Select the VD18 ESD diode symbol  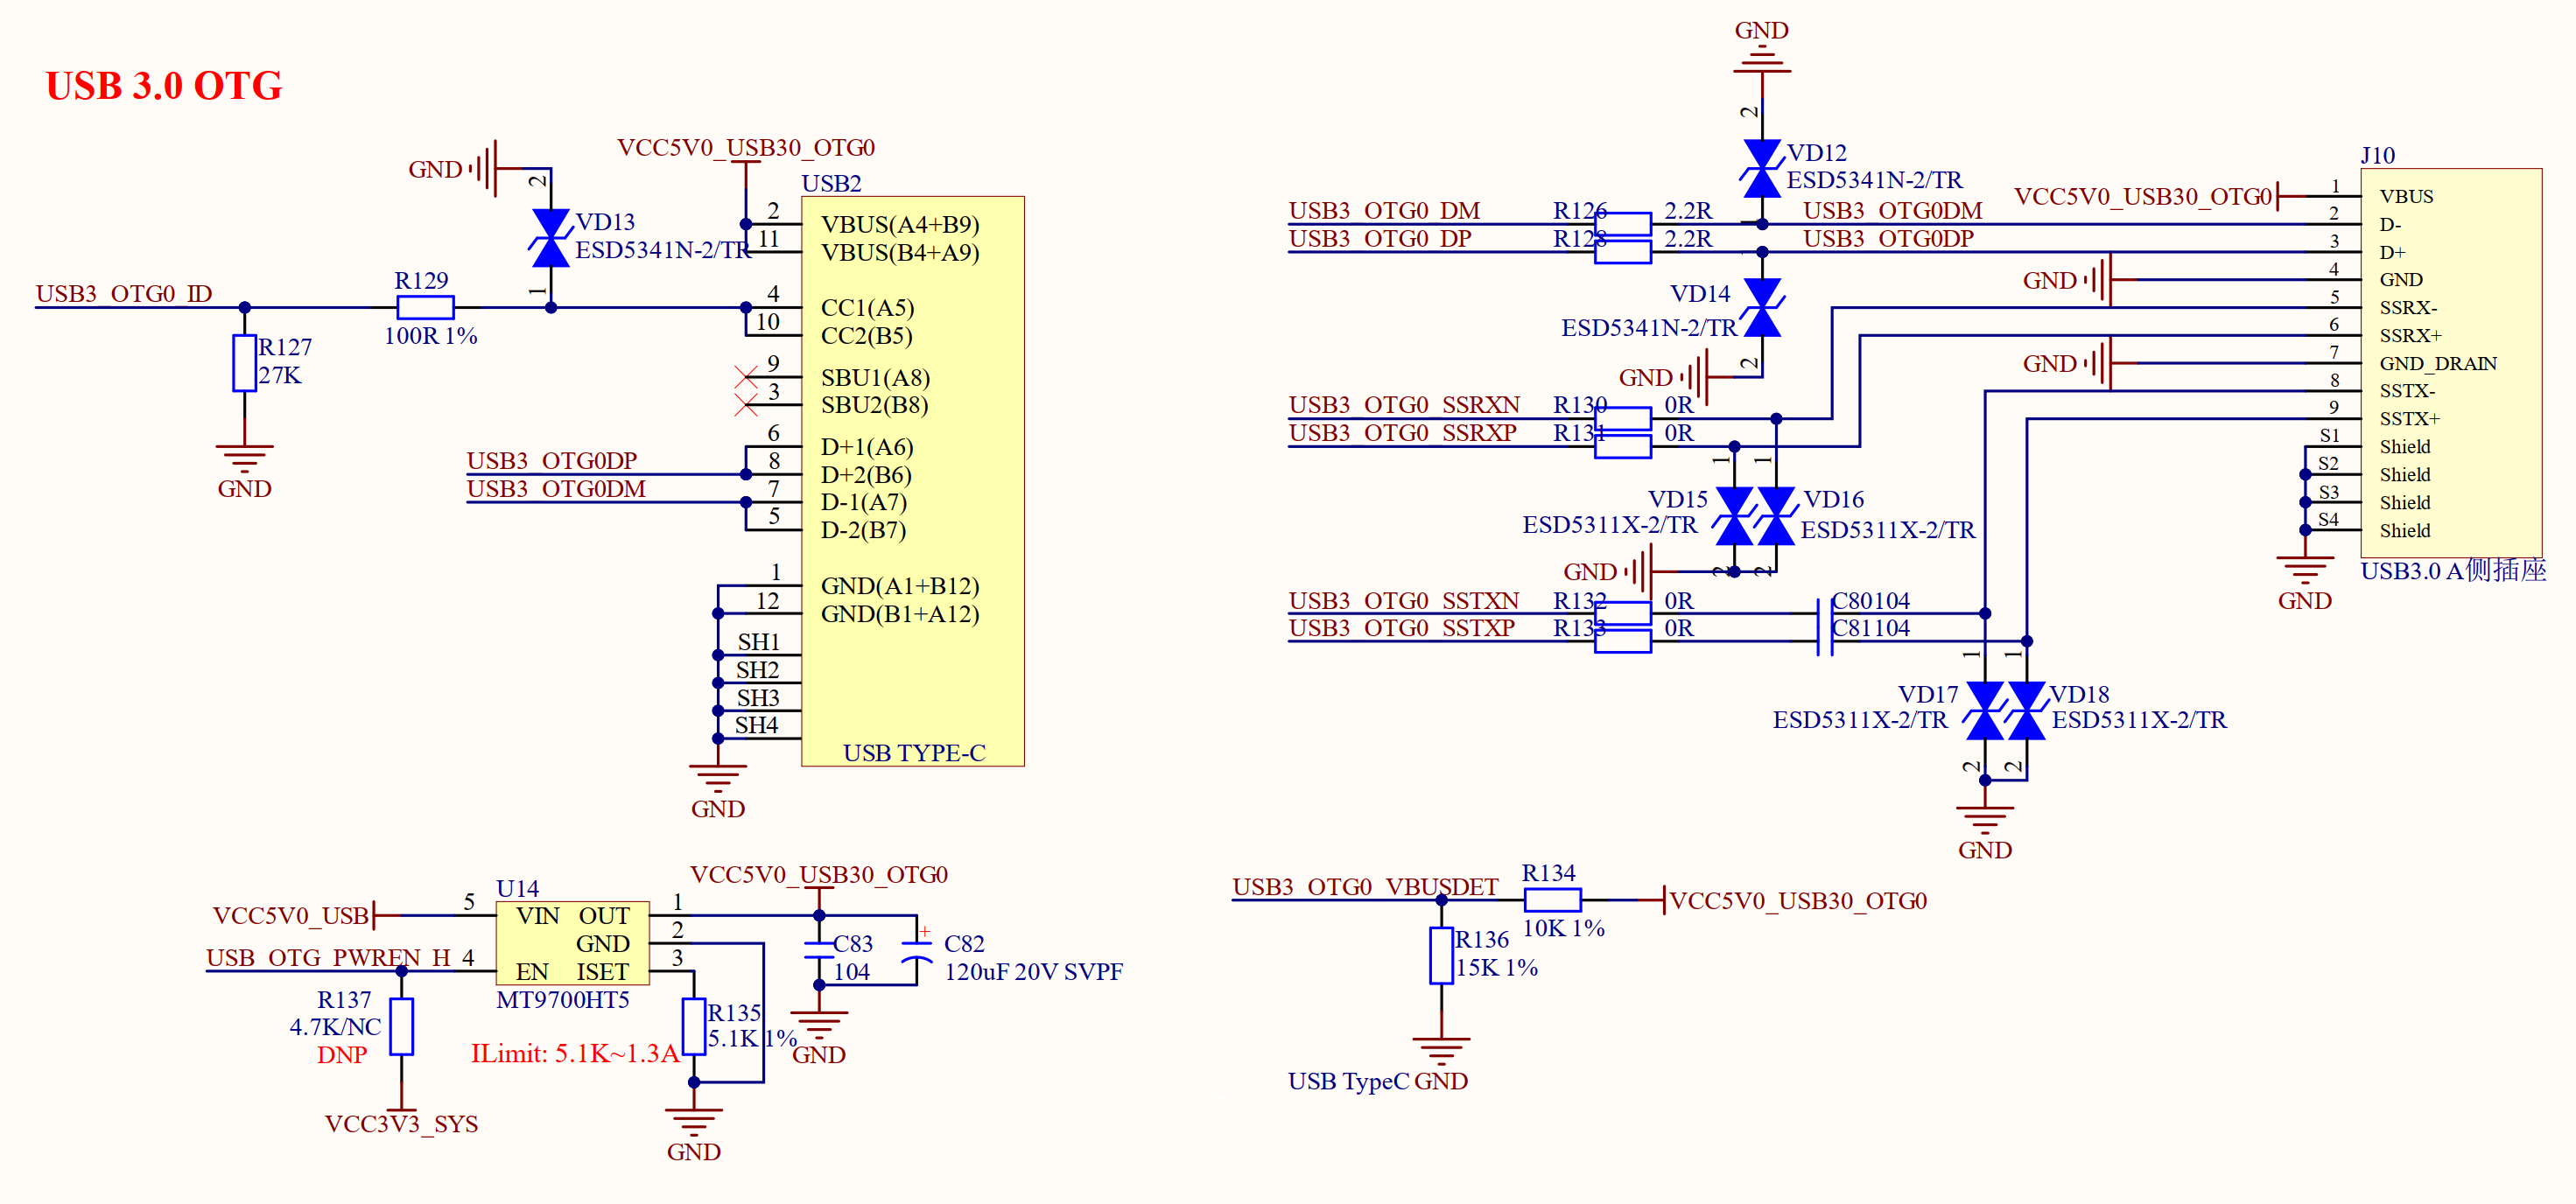(2026, 710)
